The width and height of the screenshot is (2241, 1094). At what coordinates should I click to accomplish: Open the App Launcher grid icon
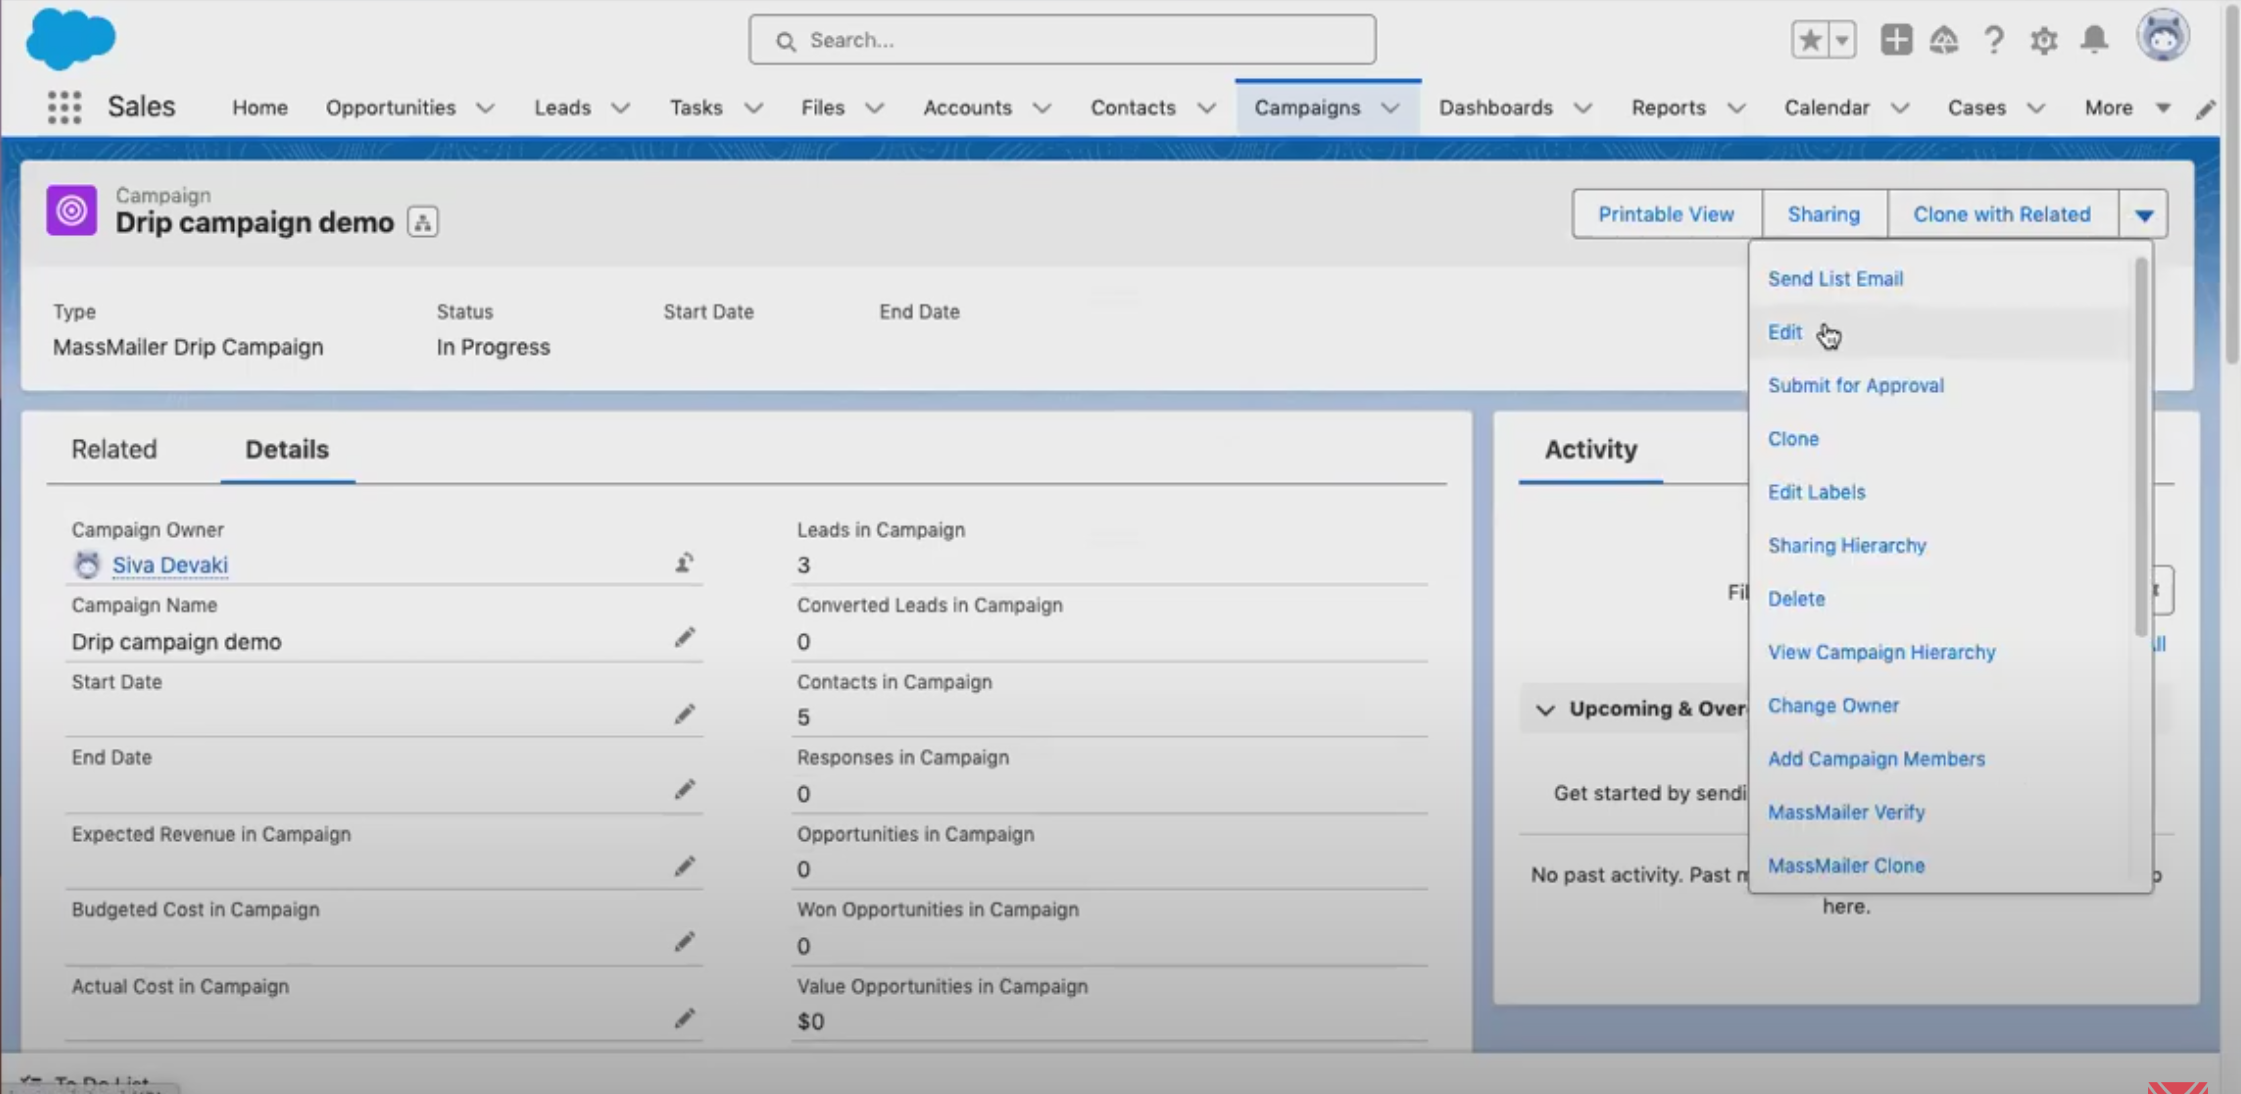click(64, 107)
